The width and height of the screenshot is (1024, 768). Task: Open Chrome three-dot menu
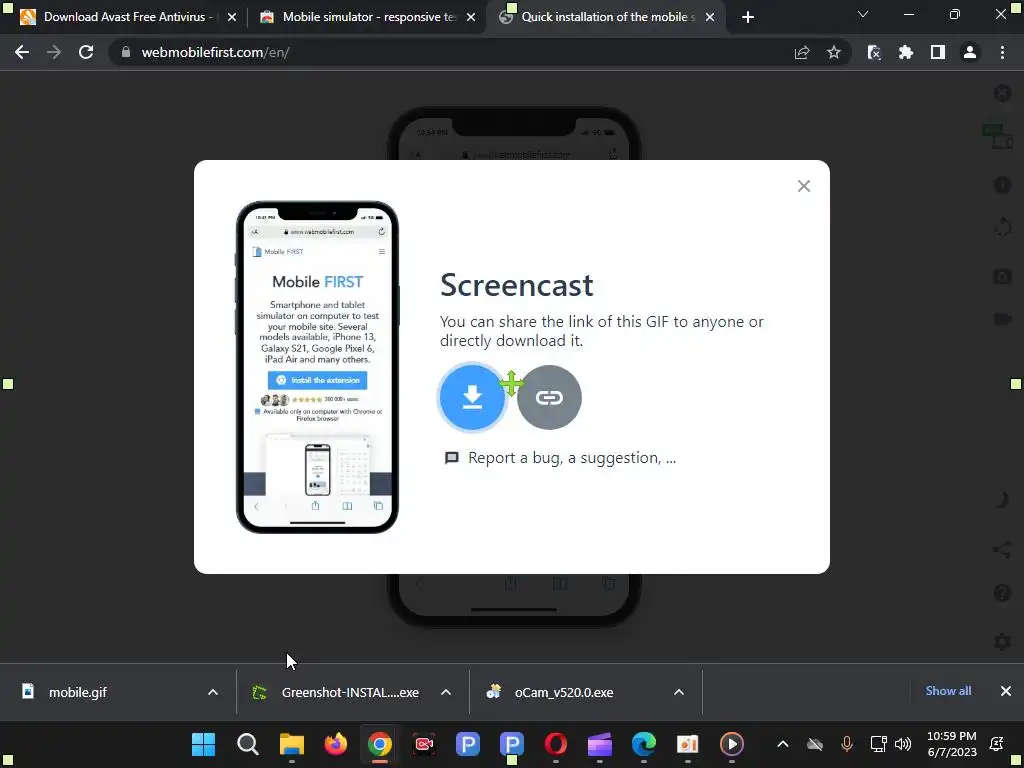1002,52
